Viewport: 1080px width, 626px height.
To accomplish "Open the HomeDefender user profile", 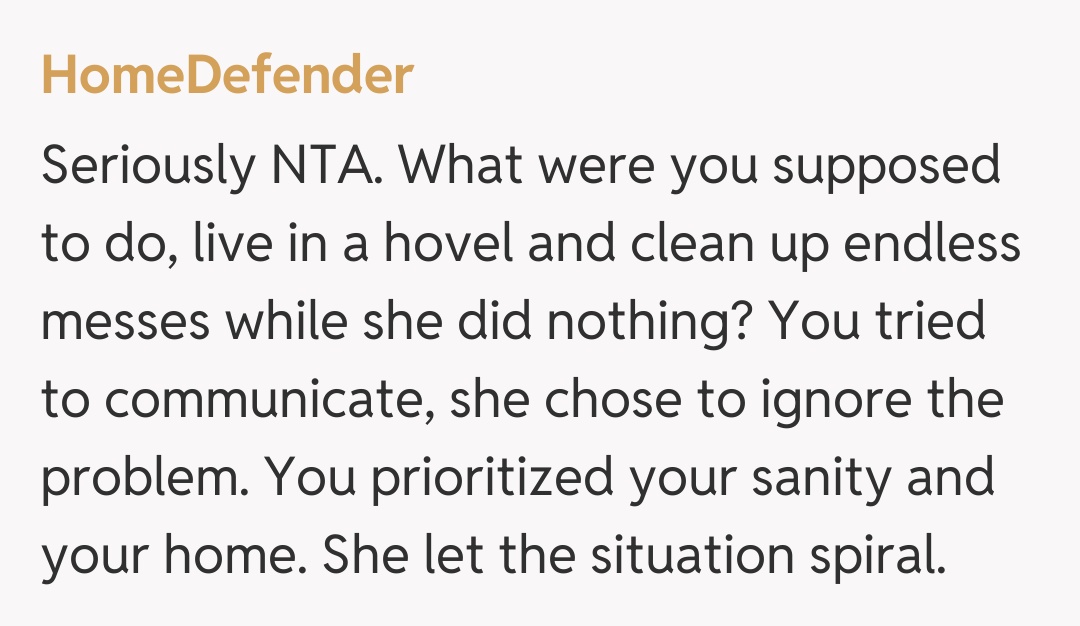I will 227,76.
